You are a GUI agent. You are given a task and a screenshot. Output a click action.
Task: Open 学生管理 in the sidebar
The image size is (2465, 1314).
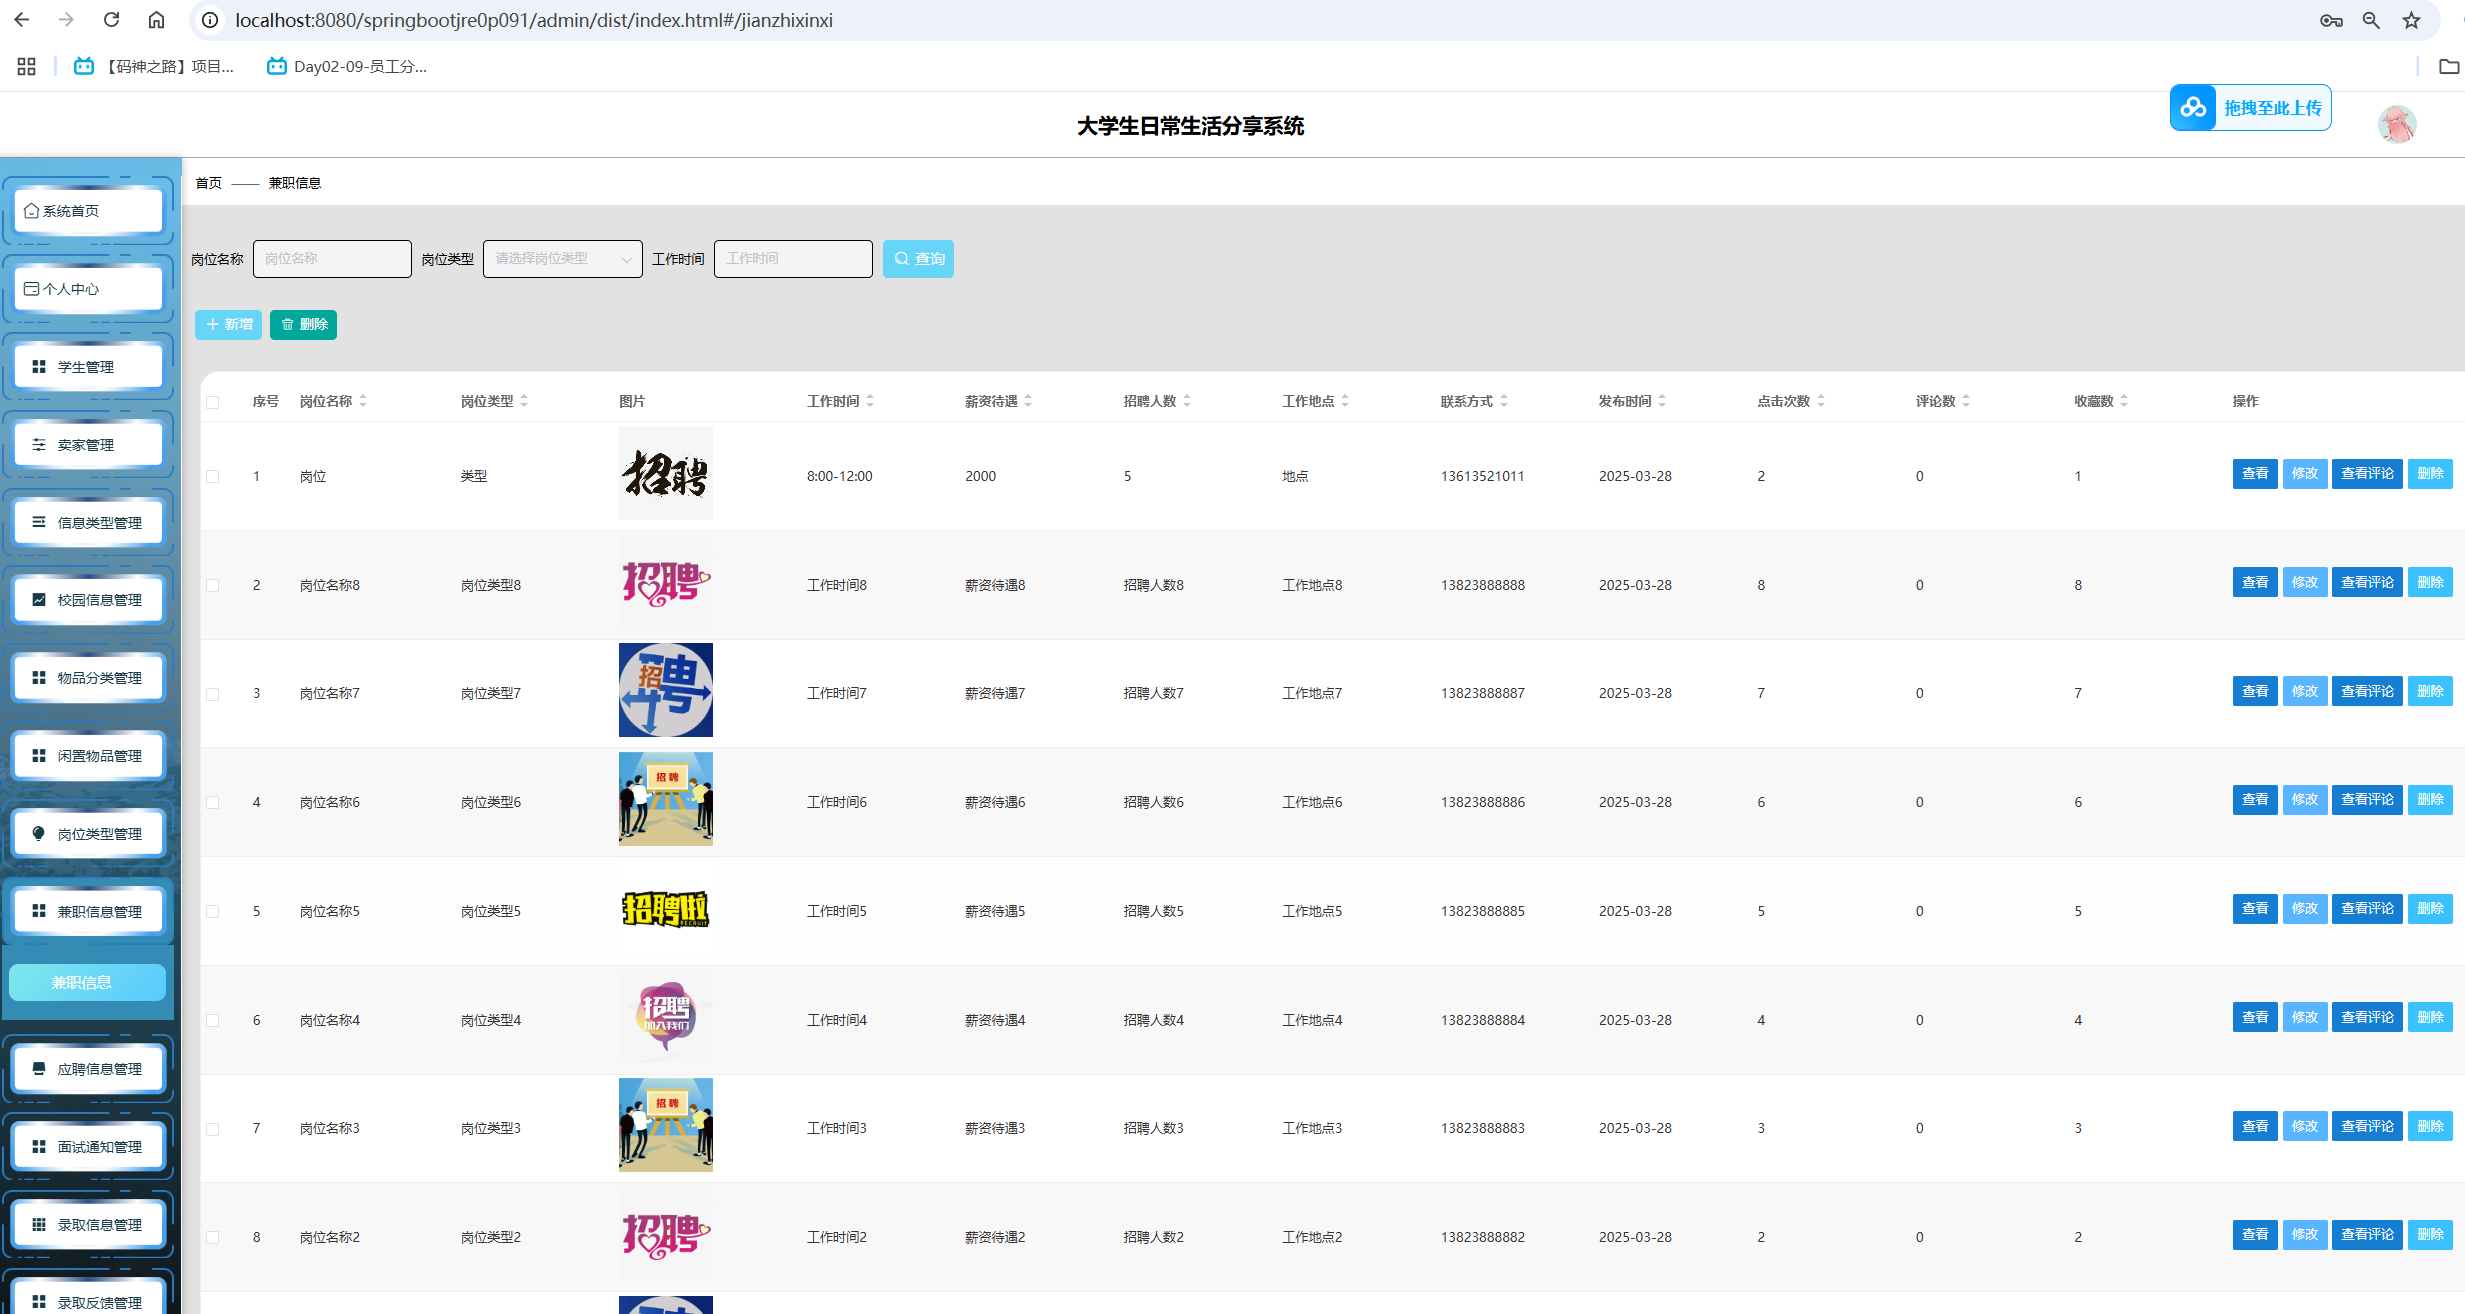[x=88, y=367]
